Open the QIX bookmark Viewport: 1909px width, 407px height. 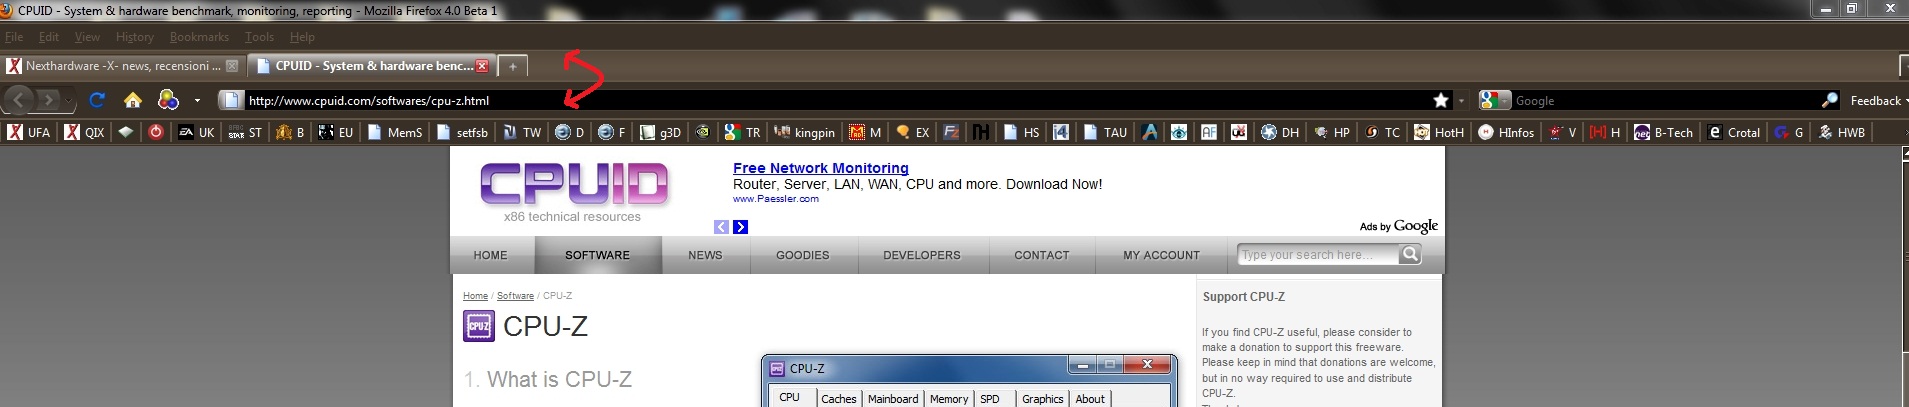click(85, 132)
